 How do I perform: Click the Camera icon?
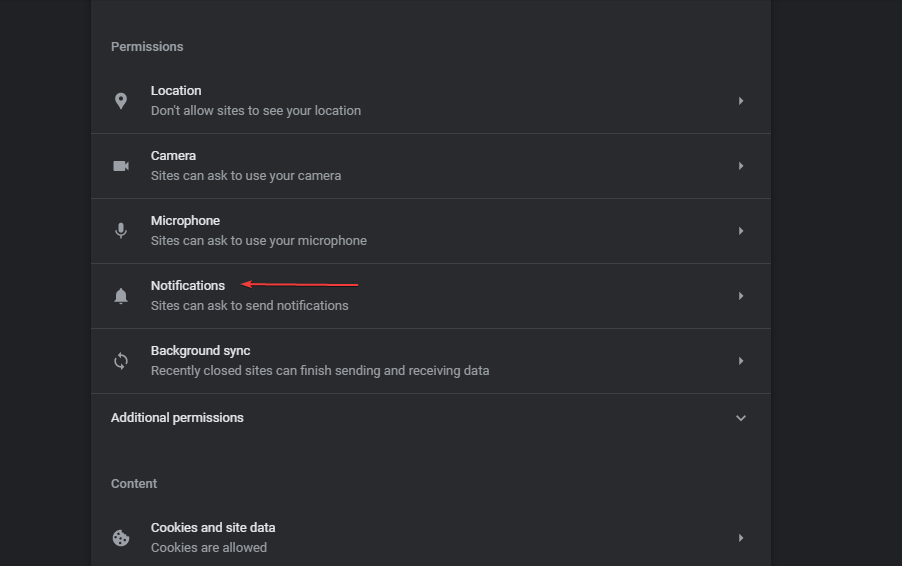[x=121, y=166]
